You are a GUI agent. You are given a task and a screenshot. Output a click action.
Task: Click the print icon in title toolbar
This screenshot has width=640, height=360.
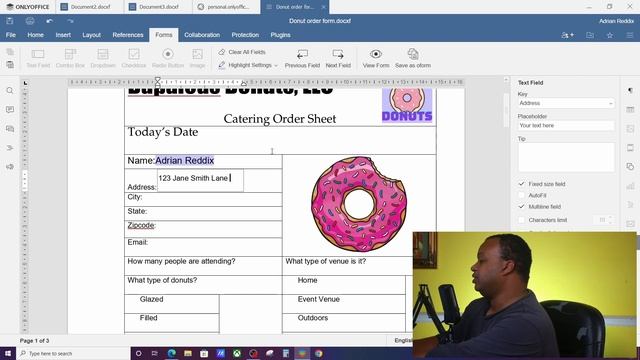coord(30,21)
